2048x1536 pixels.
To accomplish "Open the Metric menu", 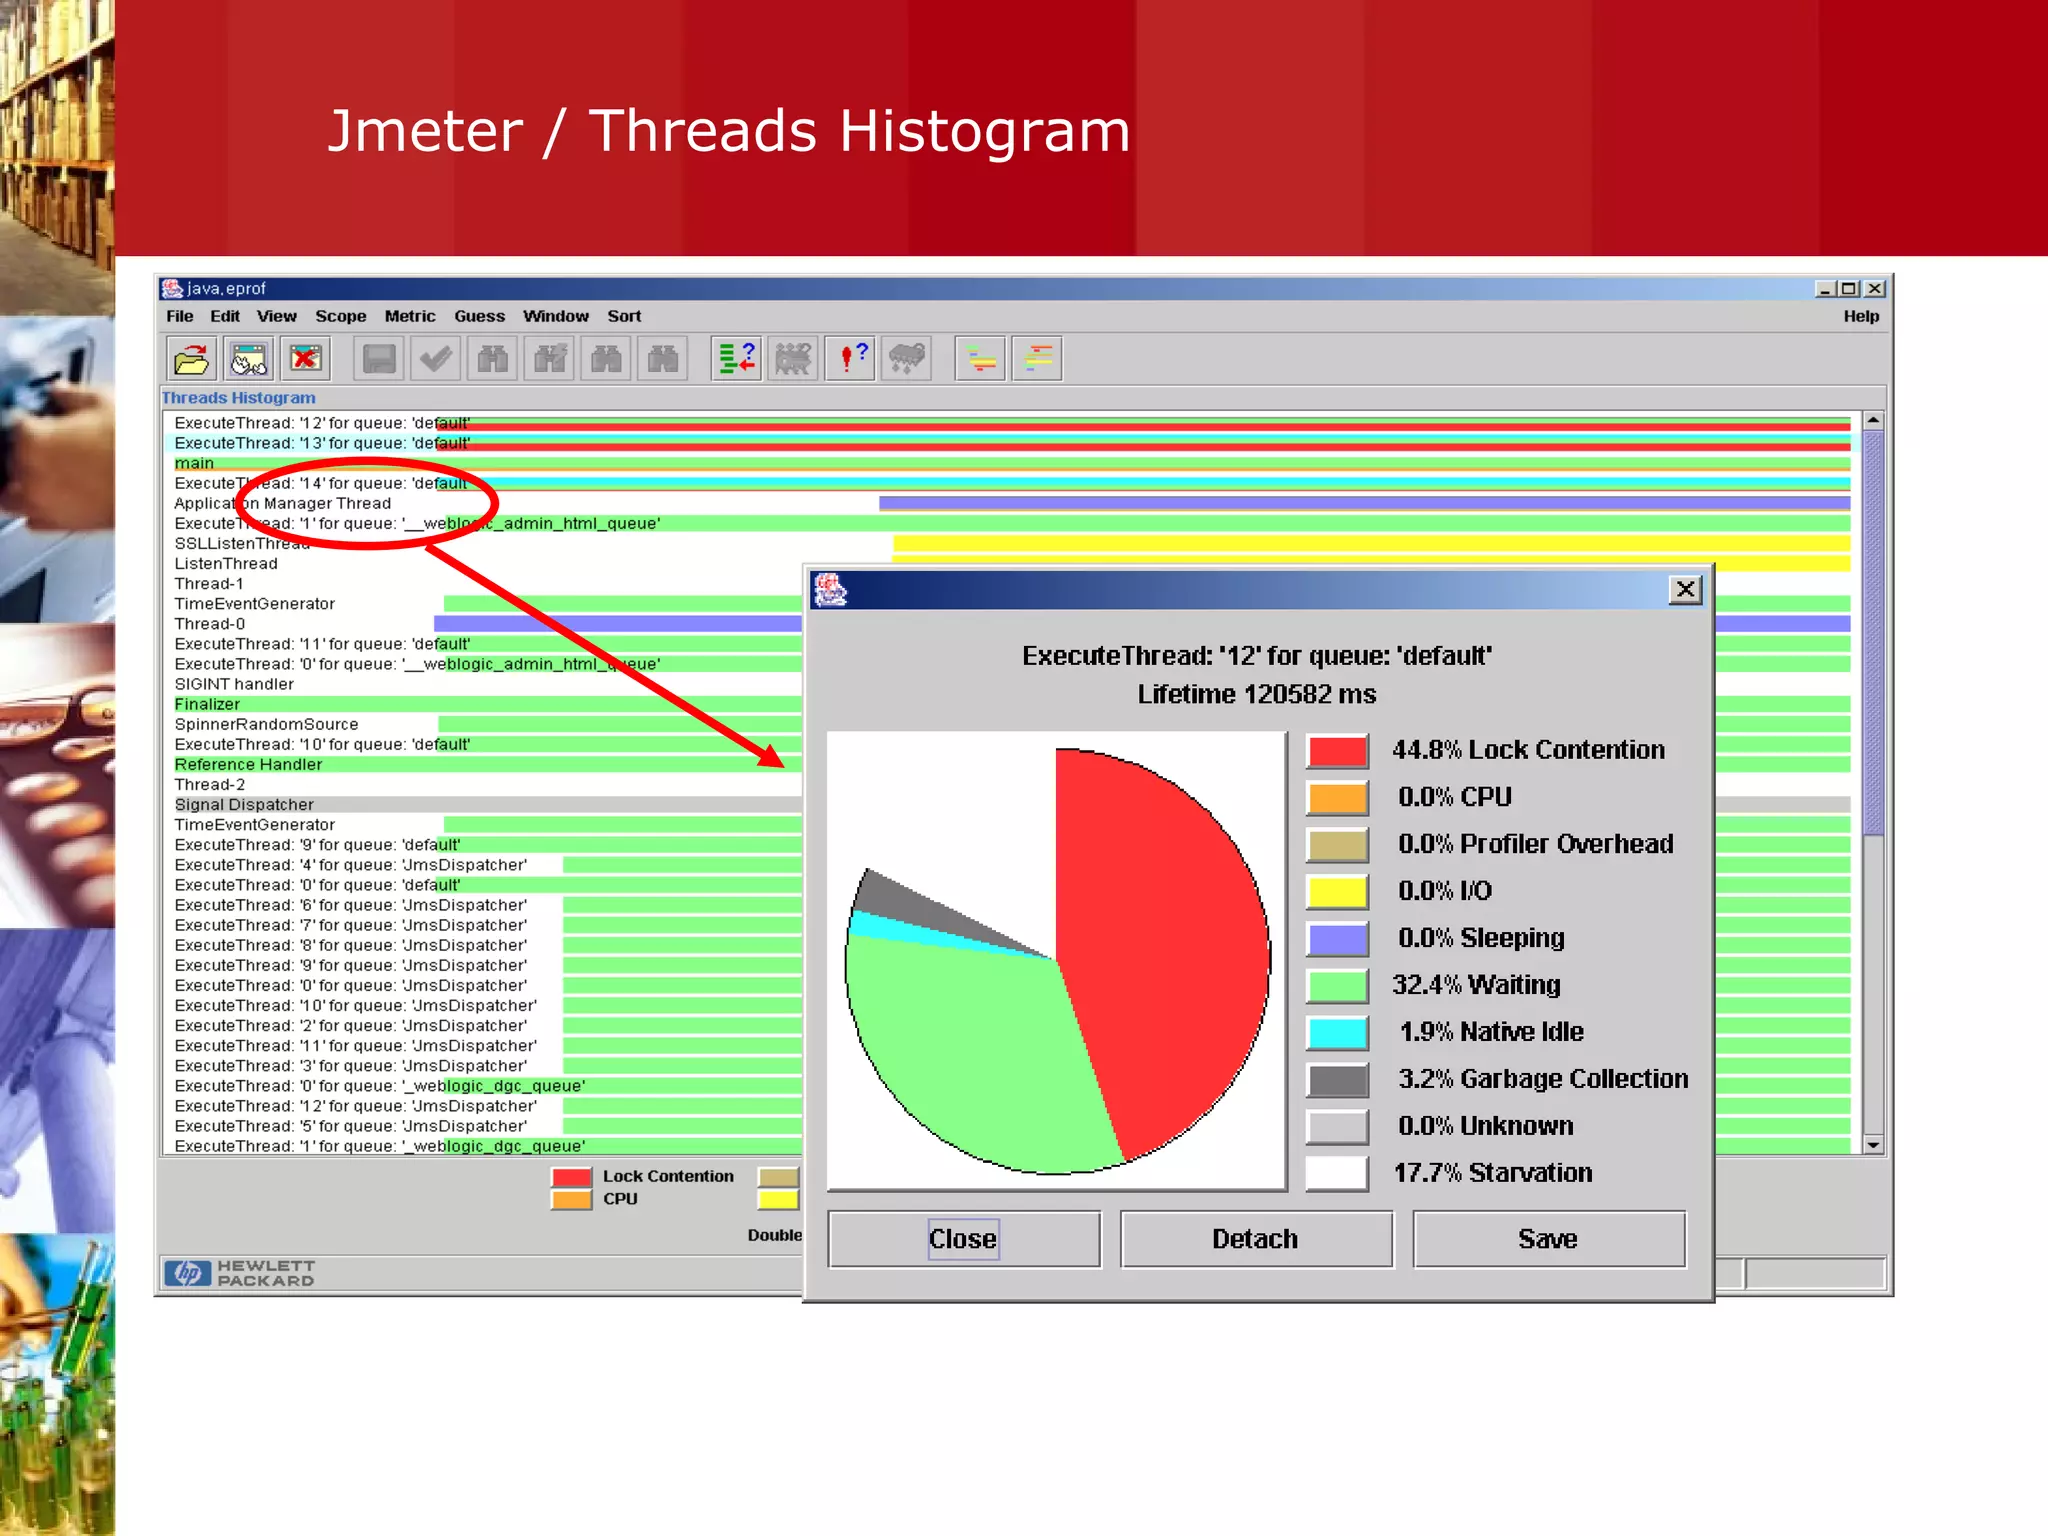I will click(x=410, y=316).
